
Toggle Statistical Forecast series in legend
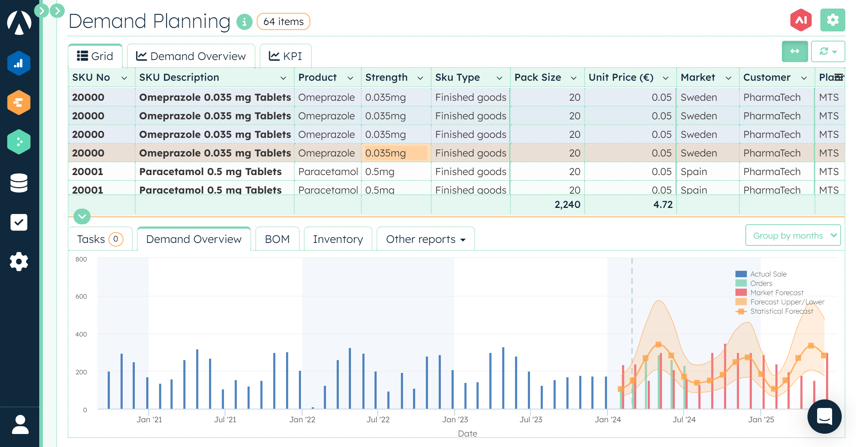pyautogui.click(x=780, y=311)
